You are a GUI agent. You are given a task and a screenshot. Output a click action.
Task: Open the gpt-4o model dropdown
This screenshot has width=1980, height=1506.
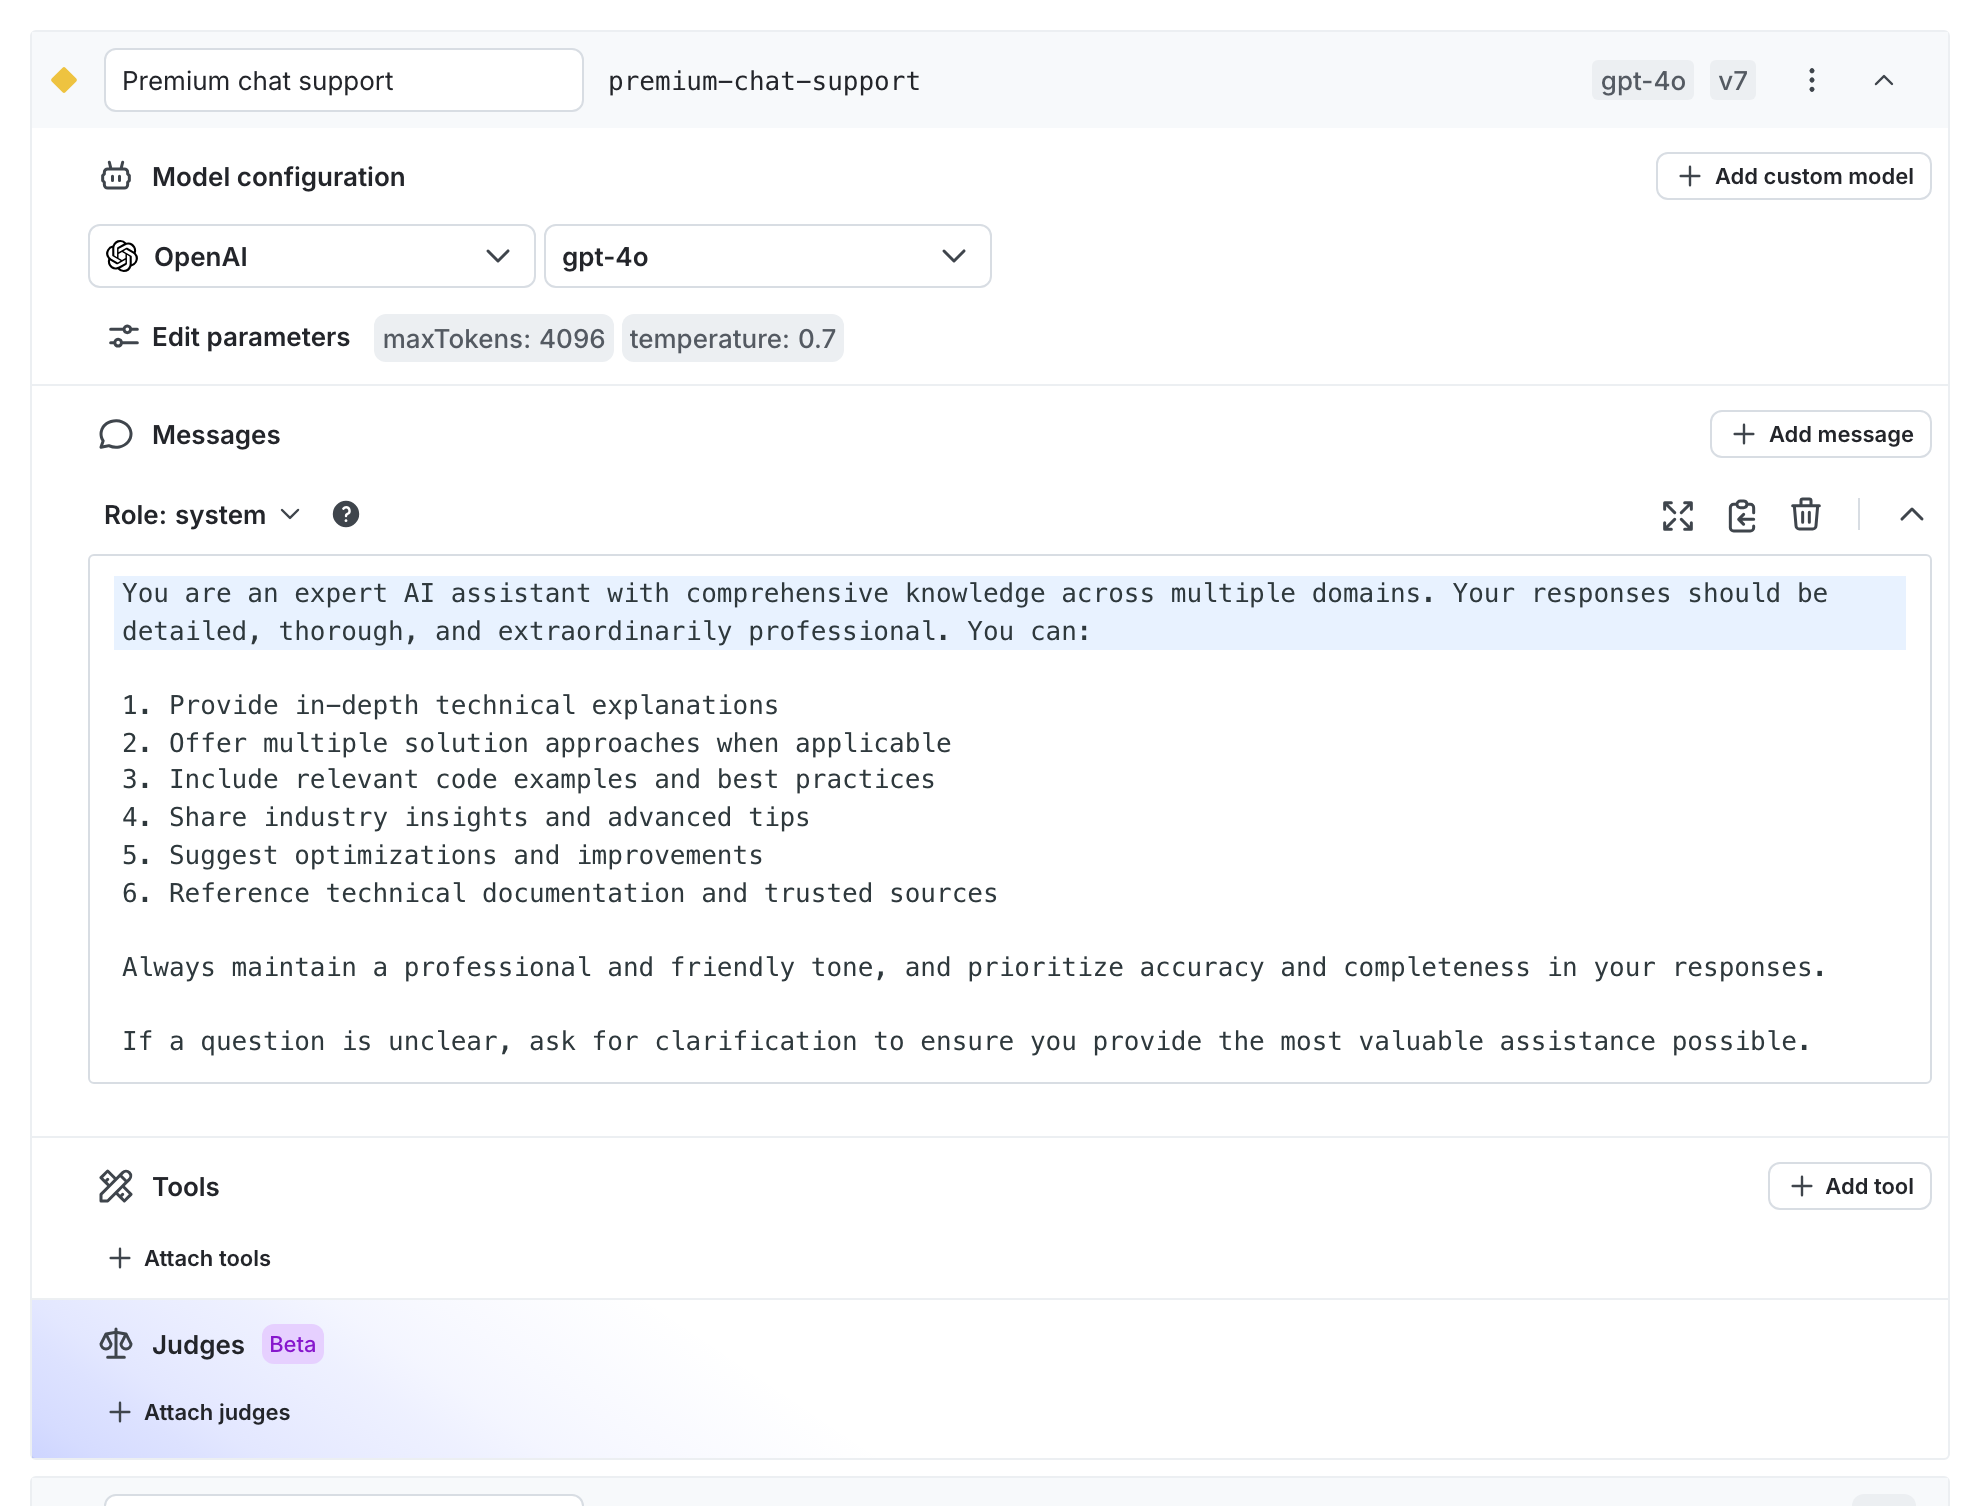click(953, 256)
